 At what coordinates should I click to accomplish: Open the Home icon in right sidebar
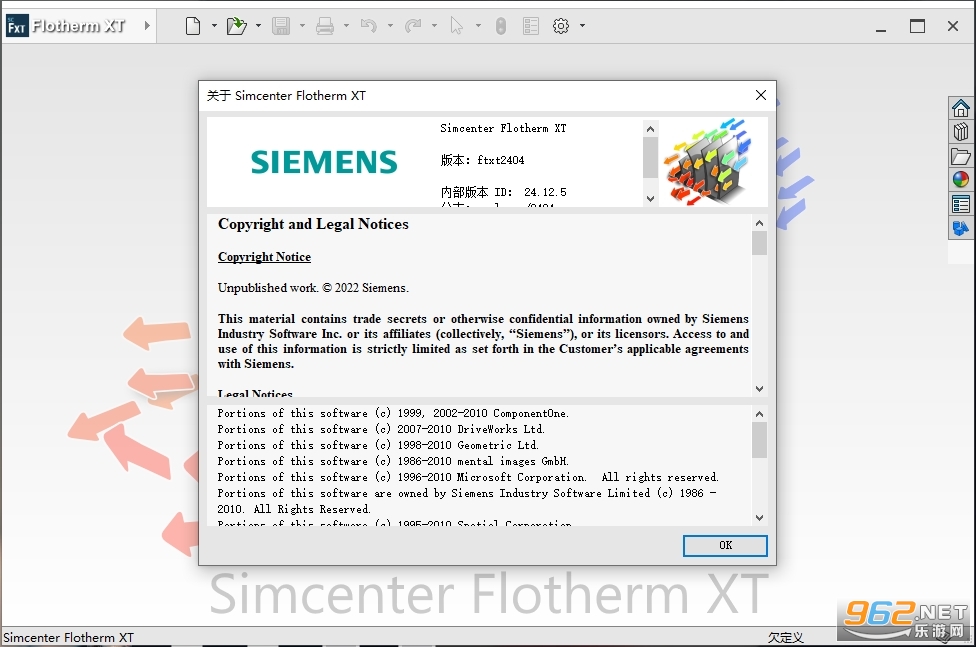click(x=960, y=108)
